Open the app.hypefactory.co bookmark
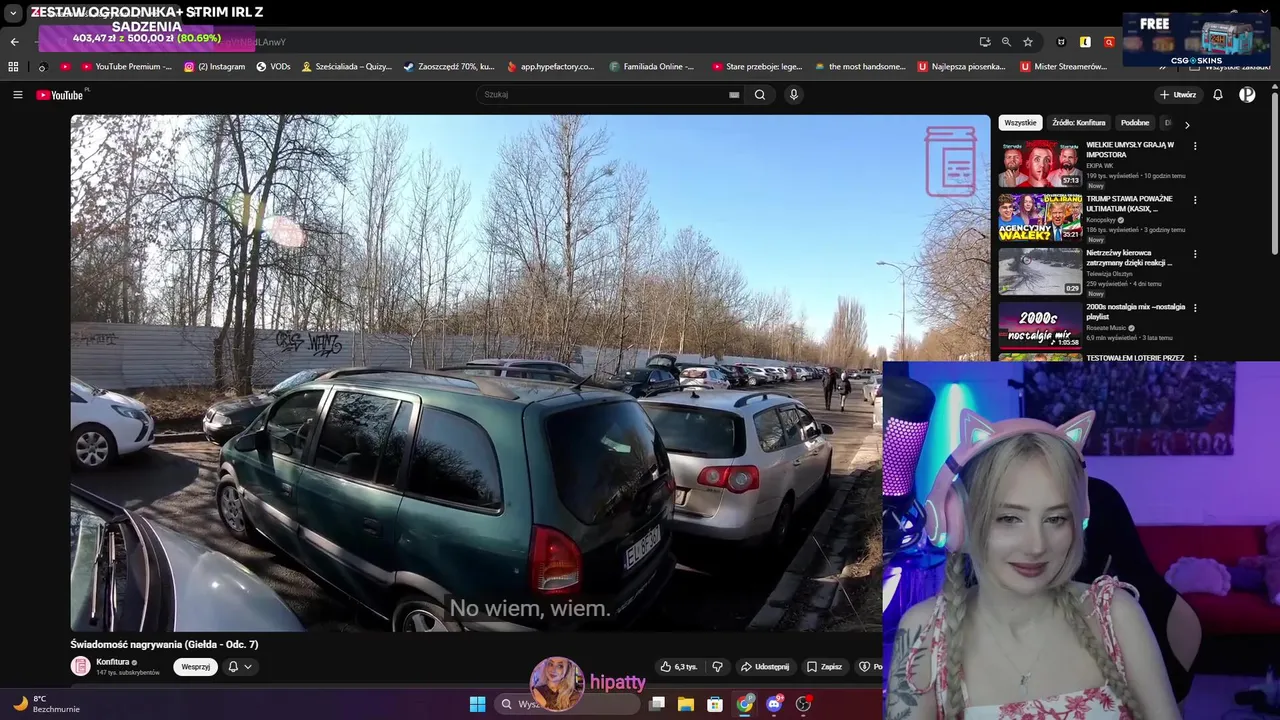 click(550, 67)
